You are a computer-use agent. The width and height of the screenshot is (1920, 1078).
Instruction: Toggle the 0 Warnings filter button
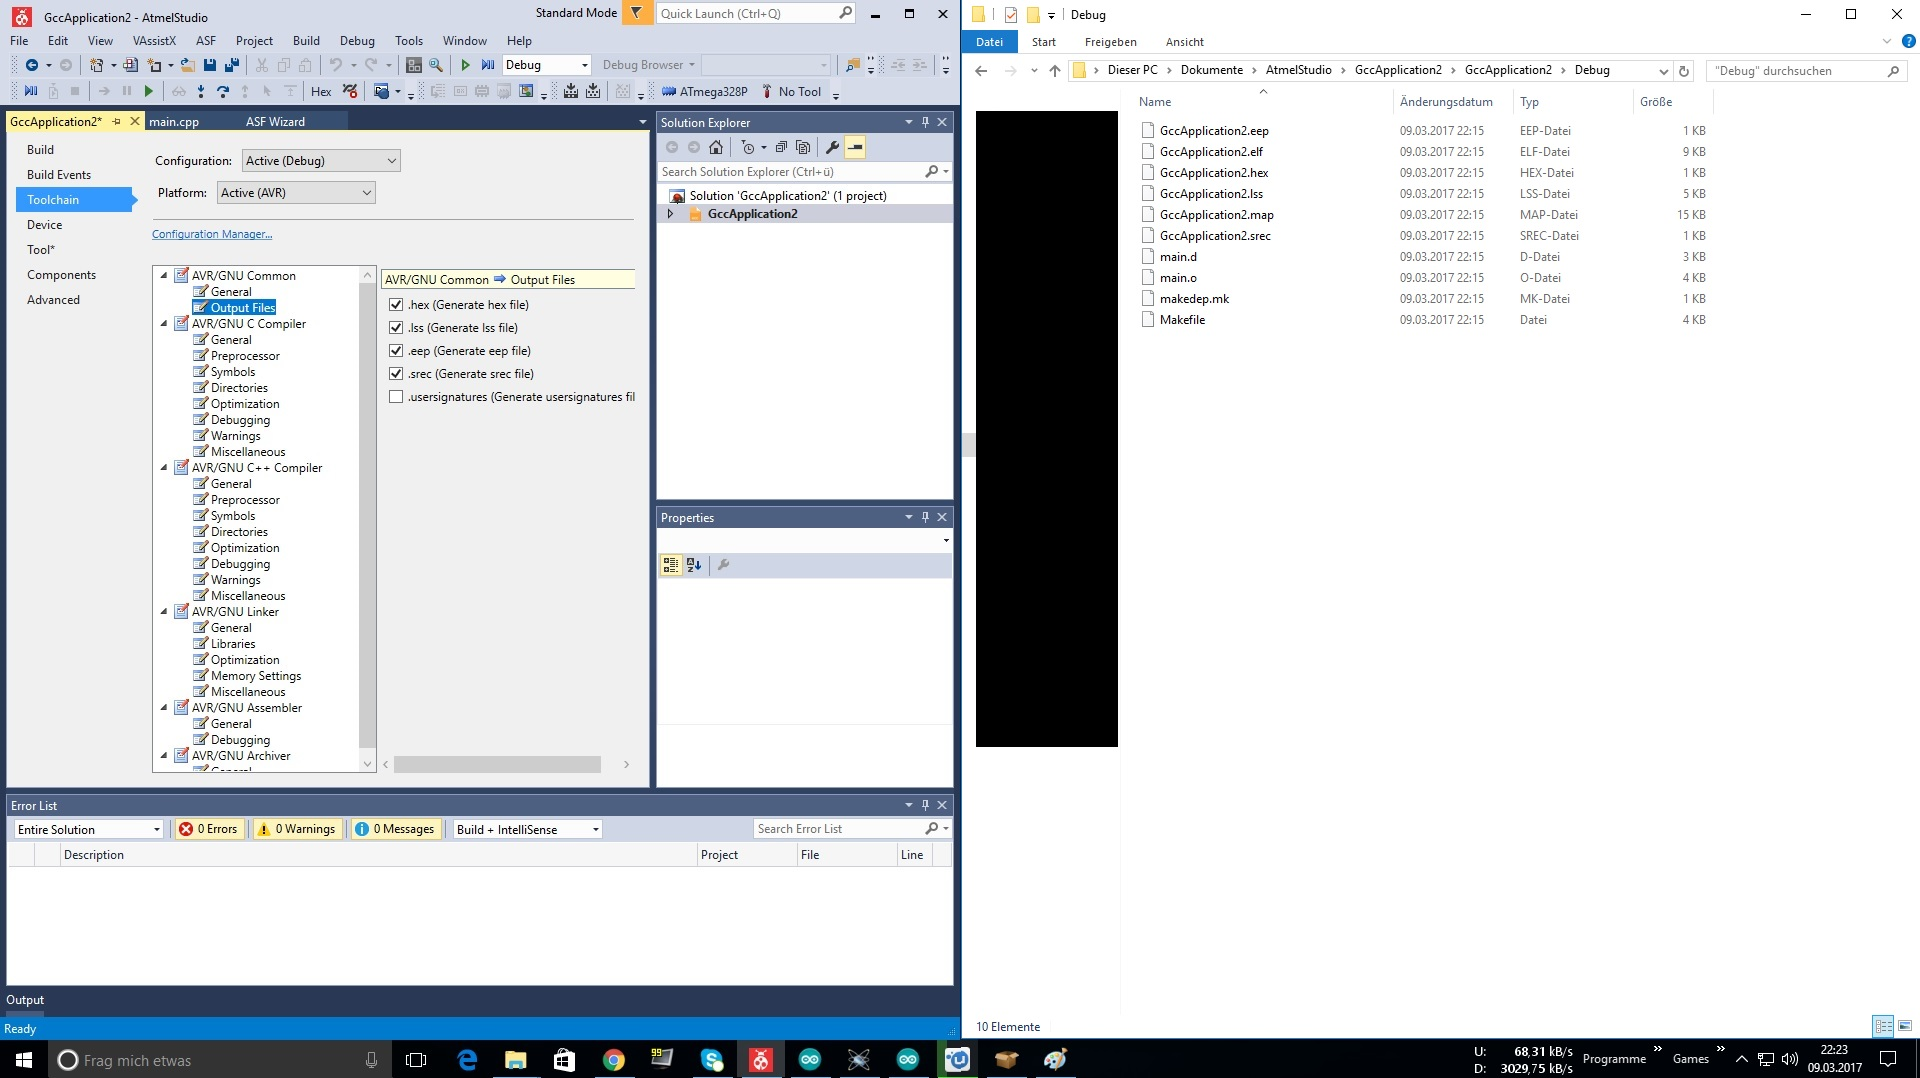coord(297,829)
